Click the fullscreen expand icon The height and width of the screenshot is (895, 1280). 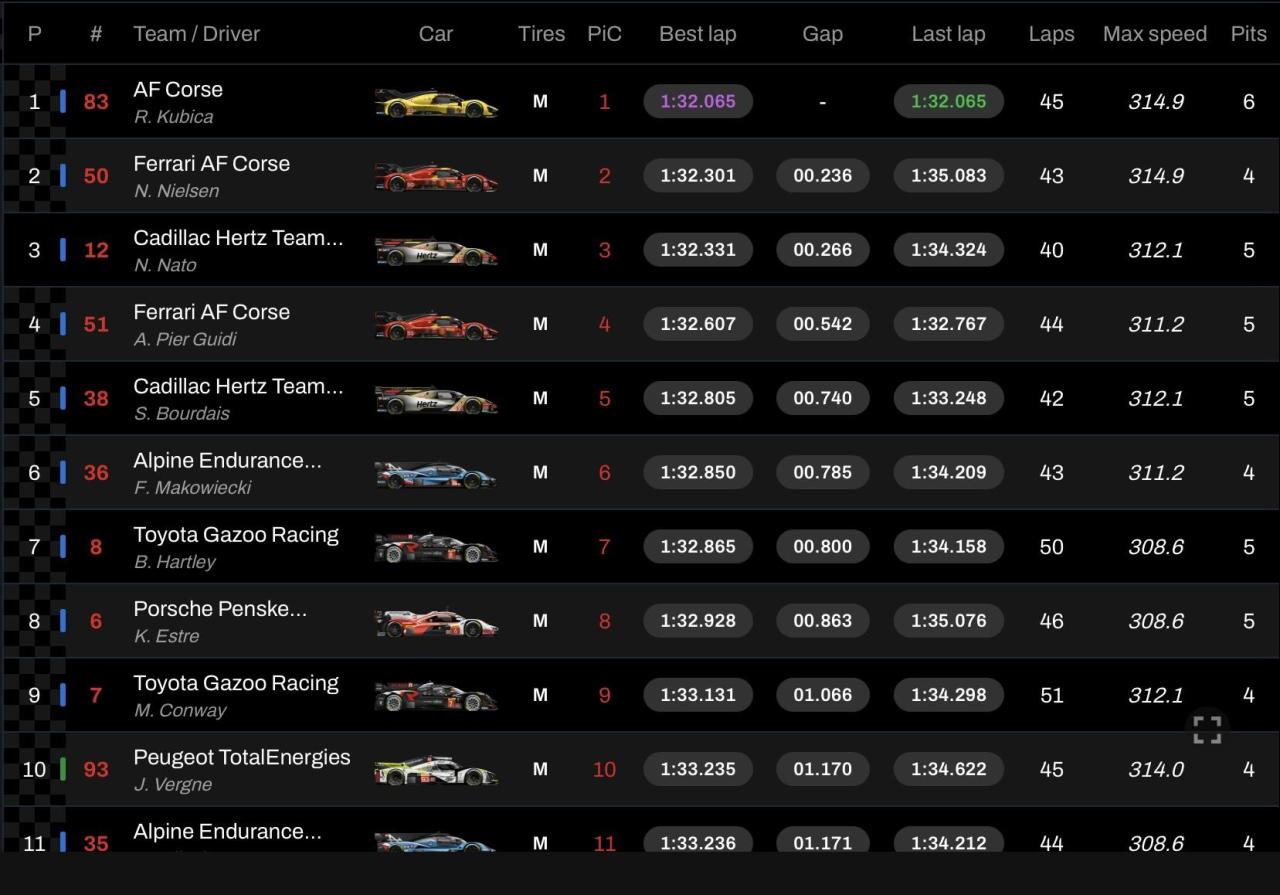[x=1207, y=730]
